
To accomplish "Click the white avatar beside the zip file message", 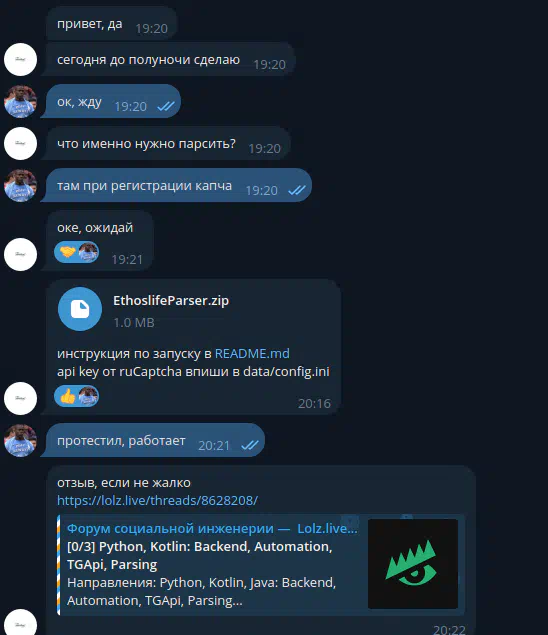I will pos(20,398).
